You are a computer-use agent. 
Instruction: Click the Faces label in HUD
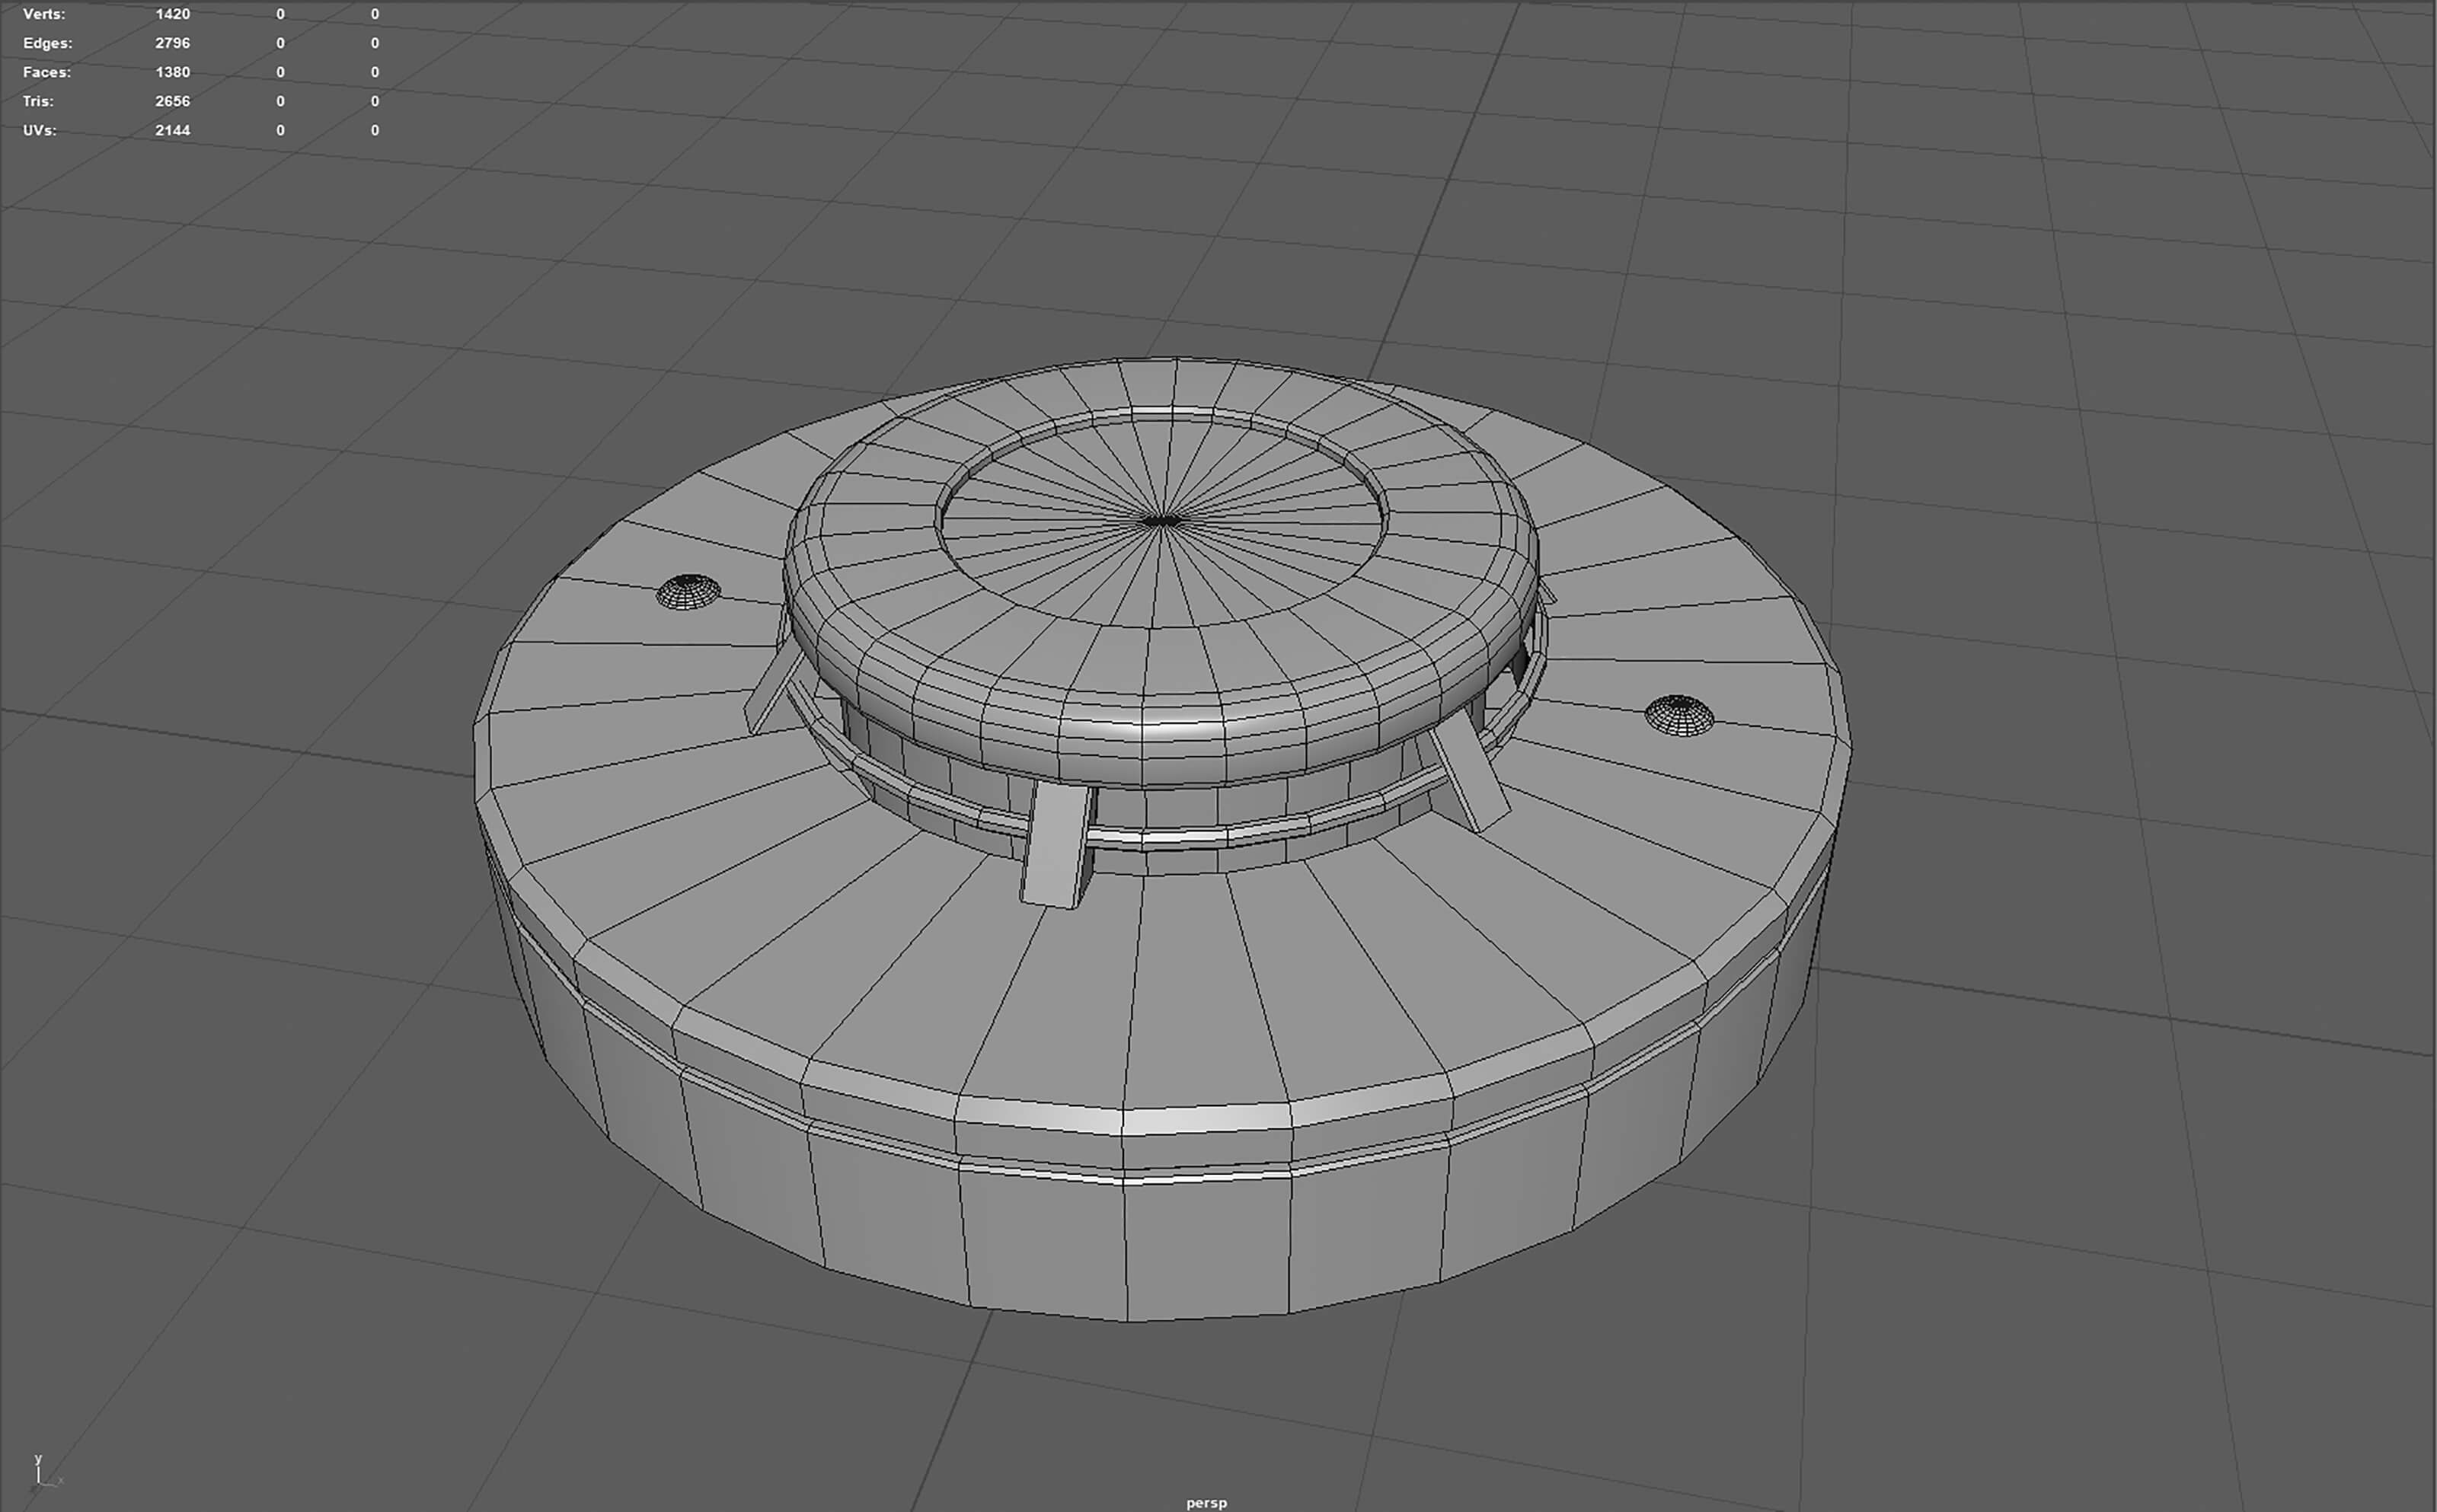pos(47,72)
